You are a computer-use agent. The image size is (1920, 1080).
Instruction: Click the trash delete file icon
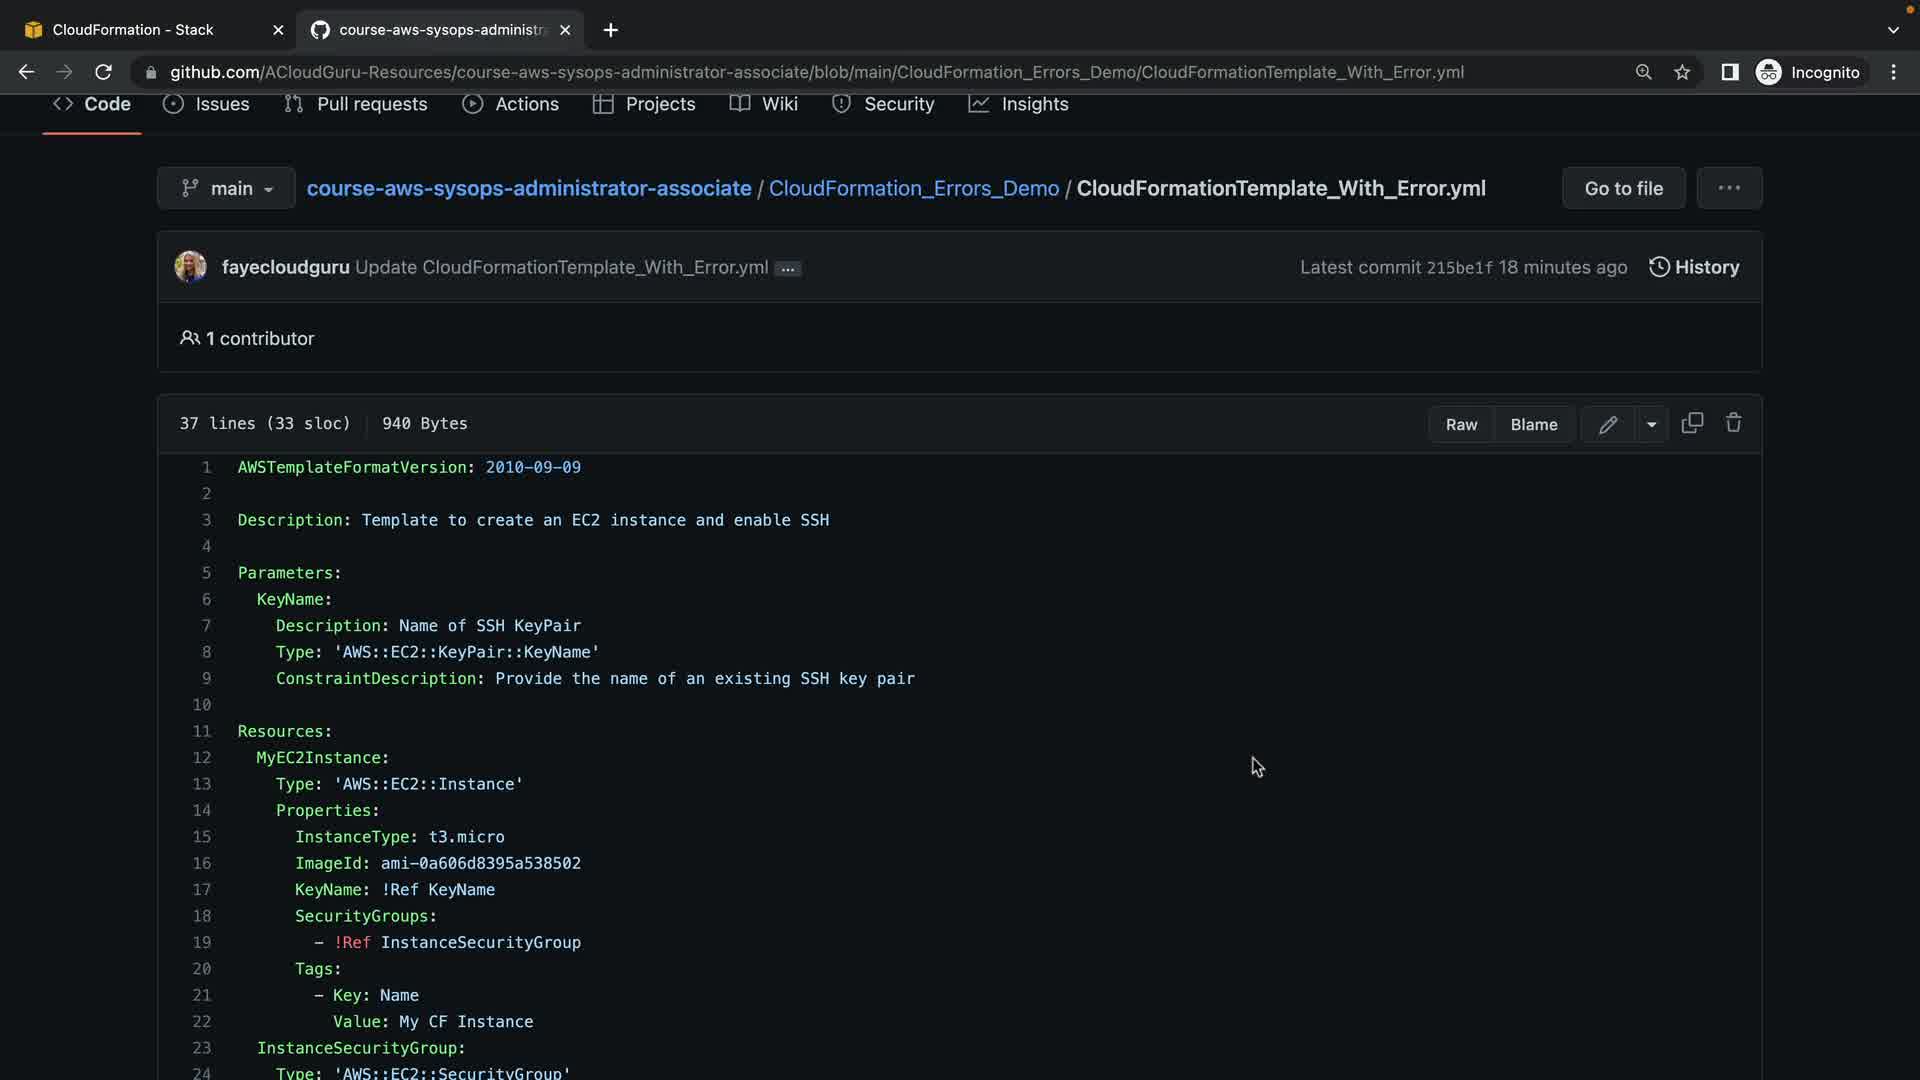tap(1733, 423)
